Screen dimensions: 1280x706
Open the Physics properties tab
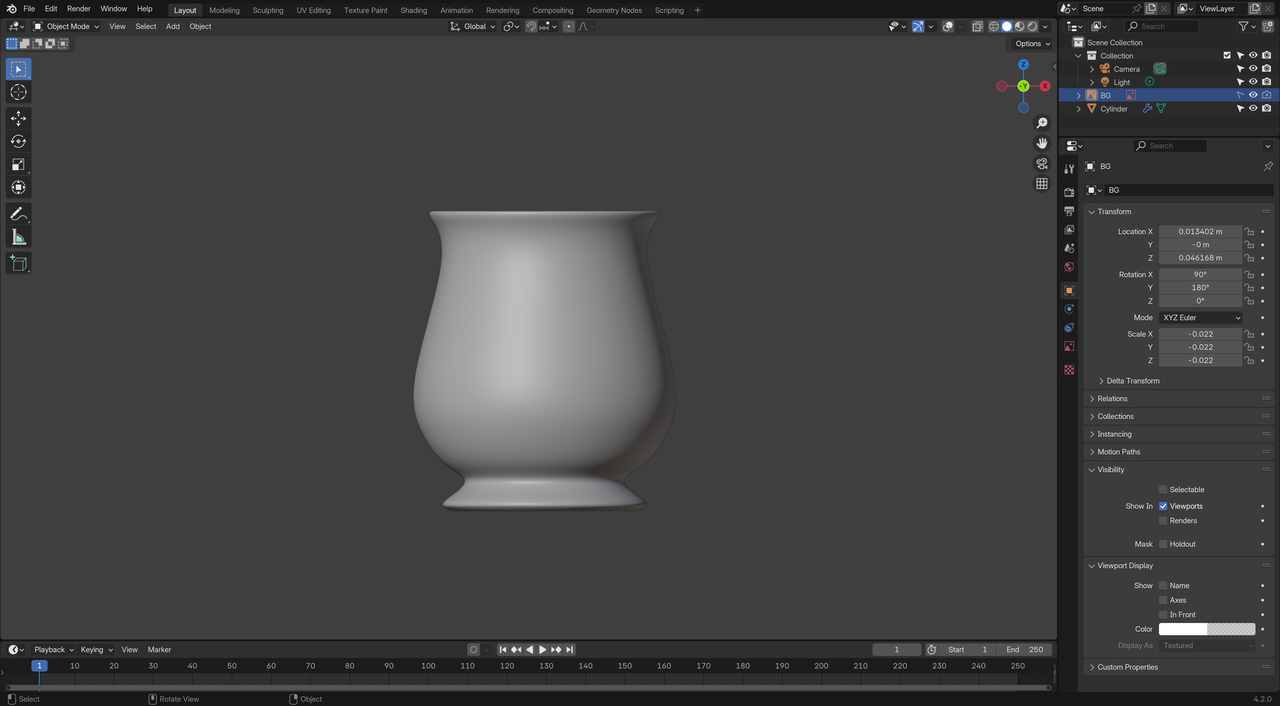tap(1069, 309)
